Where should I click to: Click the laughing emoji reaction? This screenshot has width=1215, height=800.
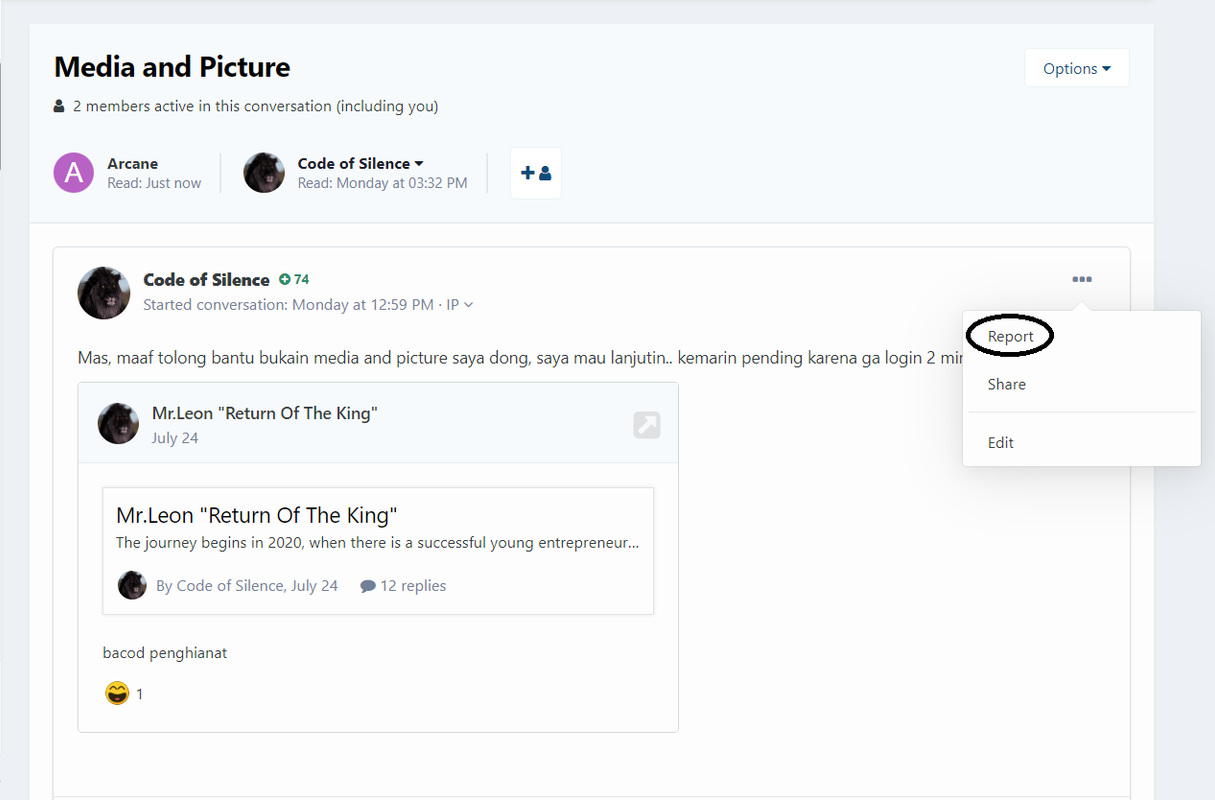click(117, 692)
